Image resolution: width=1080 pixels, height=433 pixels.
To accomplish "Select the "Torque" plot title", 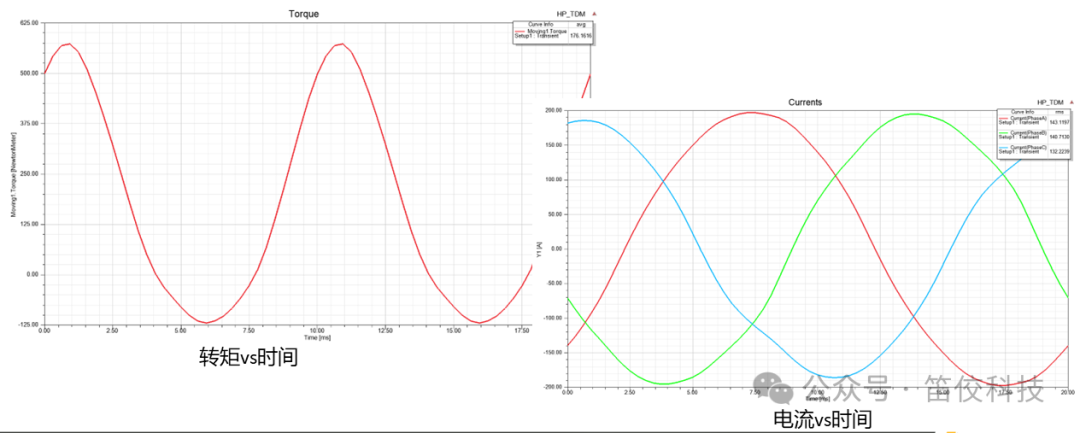I will pos(306,14).
